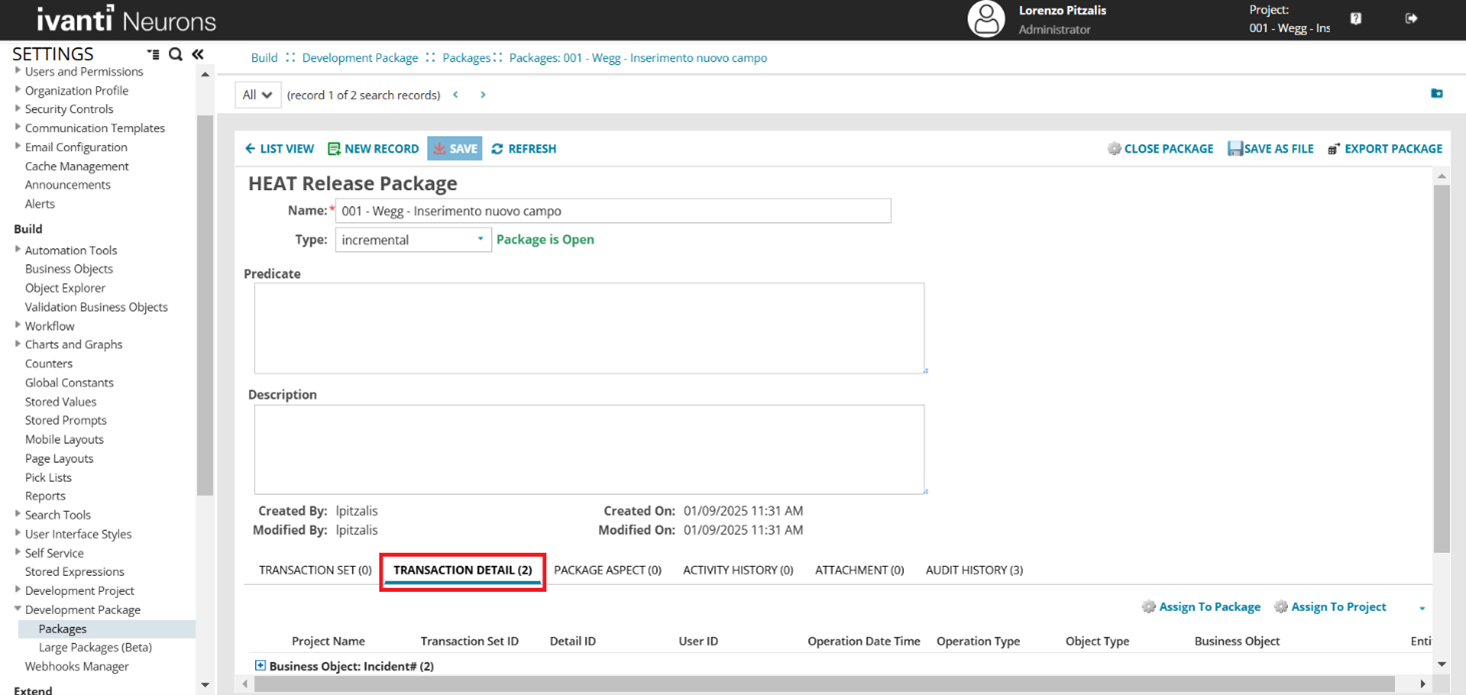Click into the Predicate text area
This screenshot has height=695, width=1466.
click(589, 328)
